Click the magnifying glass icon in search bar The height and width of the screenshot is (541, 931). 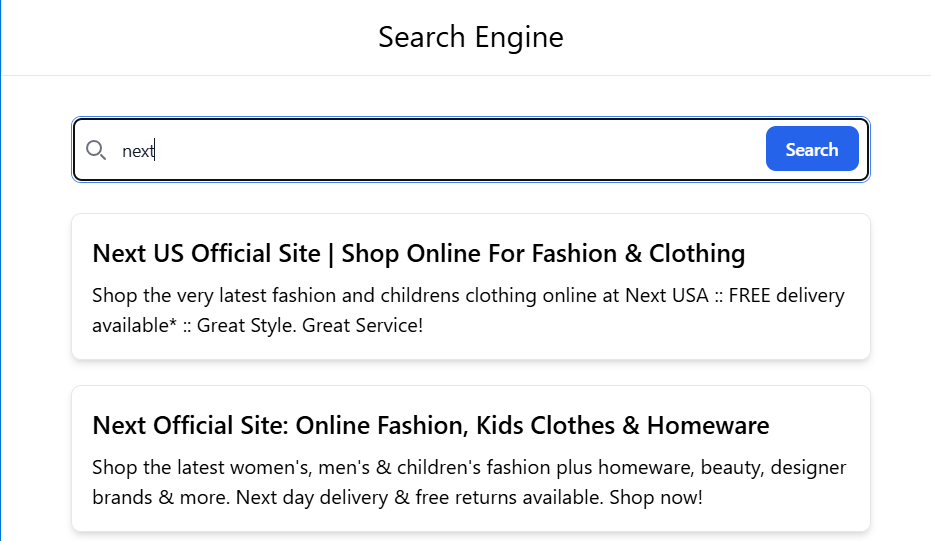click(96, 150)
